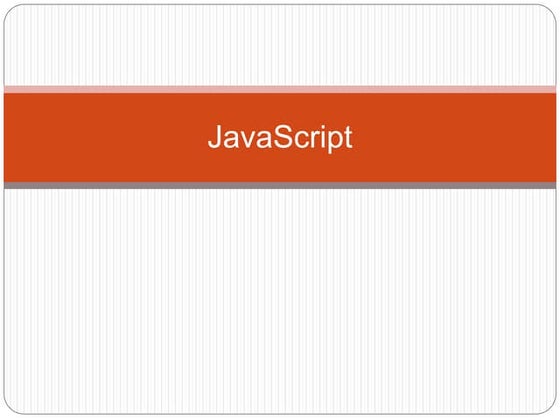Image resolution: width=560 pixels, height=420 pixels.
Task: Select the slide's top border edge
Action: coord(280,5)
